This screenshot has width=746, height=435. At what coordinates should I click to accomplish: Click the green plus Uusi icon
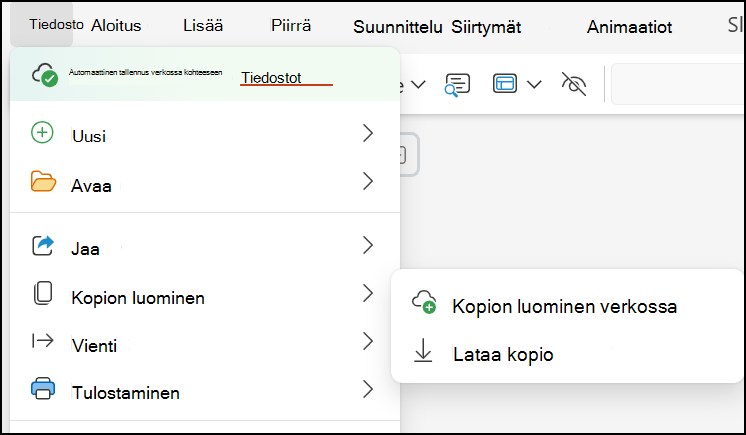tap(42, 132)
